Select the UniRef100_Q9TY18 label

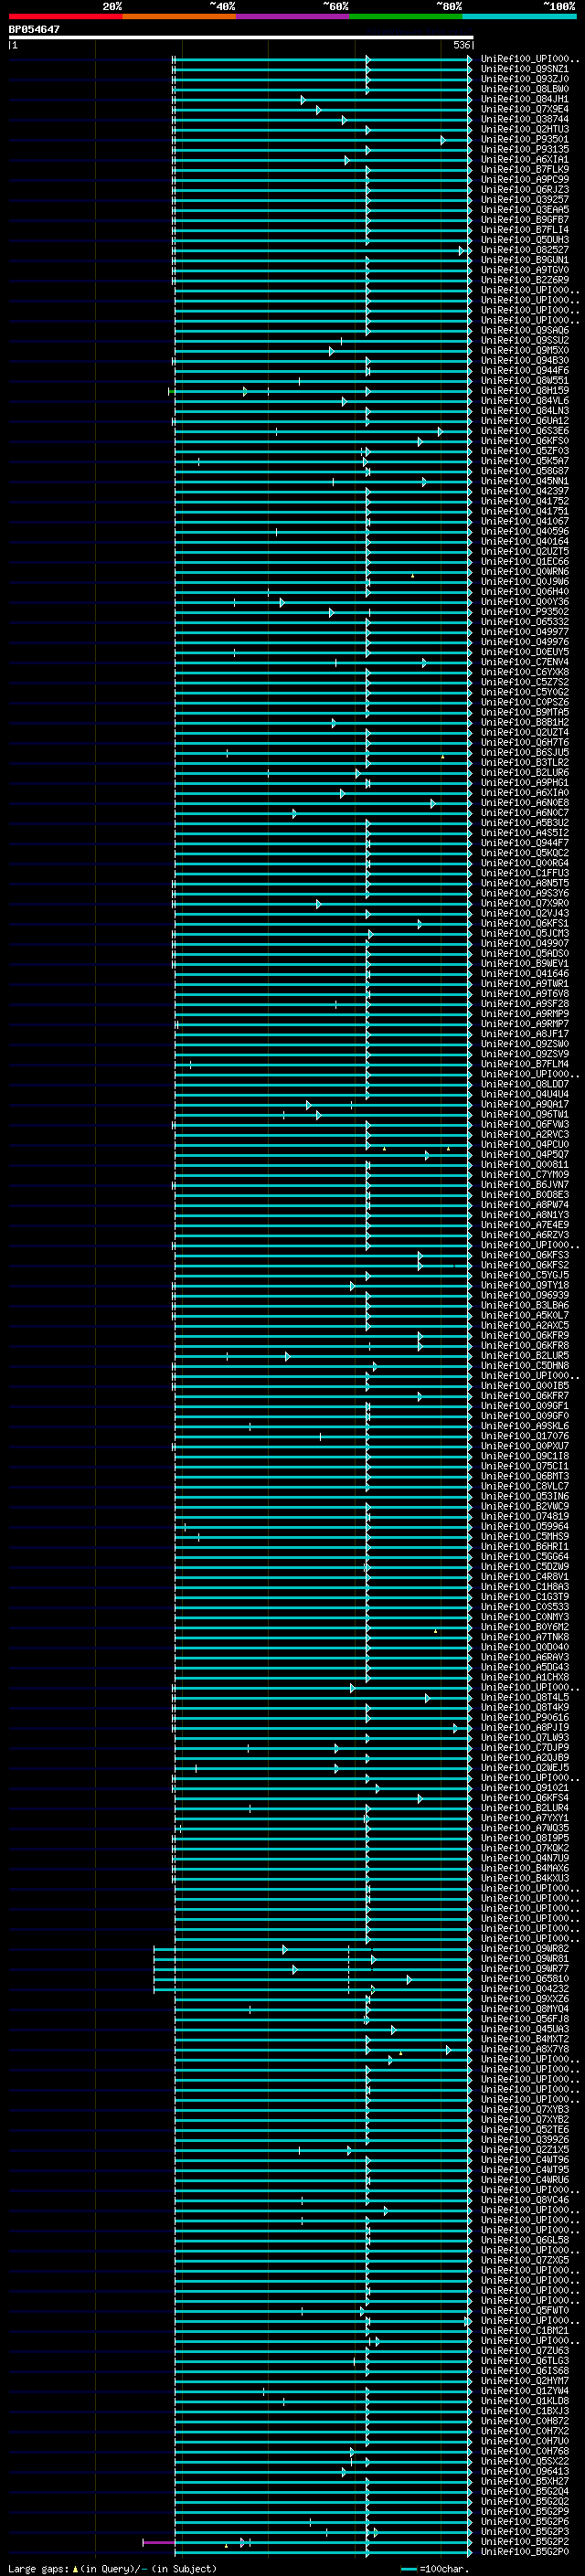[525, 1285]
